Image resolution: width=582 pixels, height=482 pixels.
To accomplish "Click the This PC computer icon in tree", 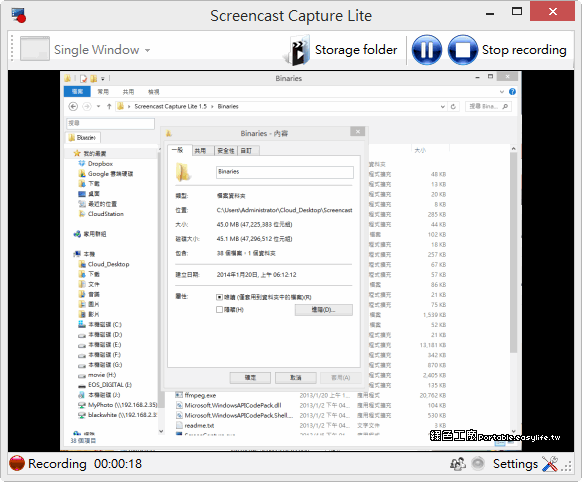I will coord(77,254).
